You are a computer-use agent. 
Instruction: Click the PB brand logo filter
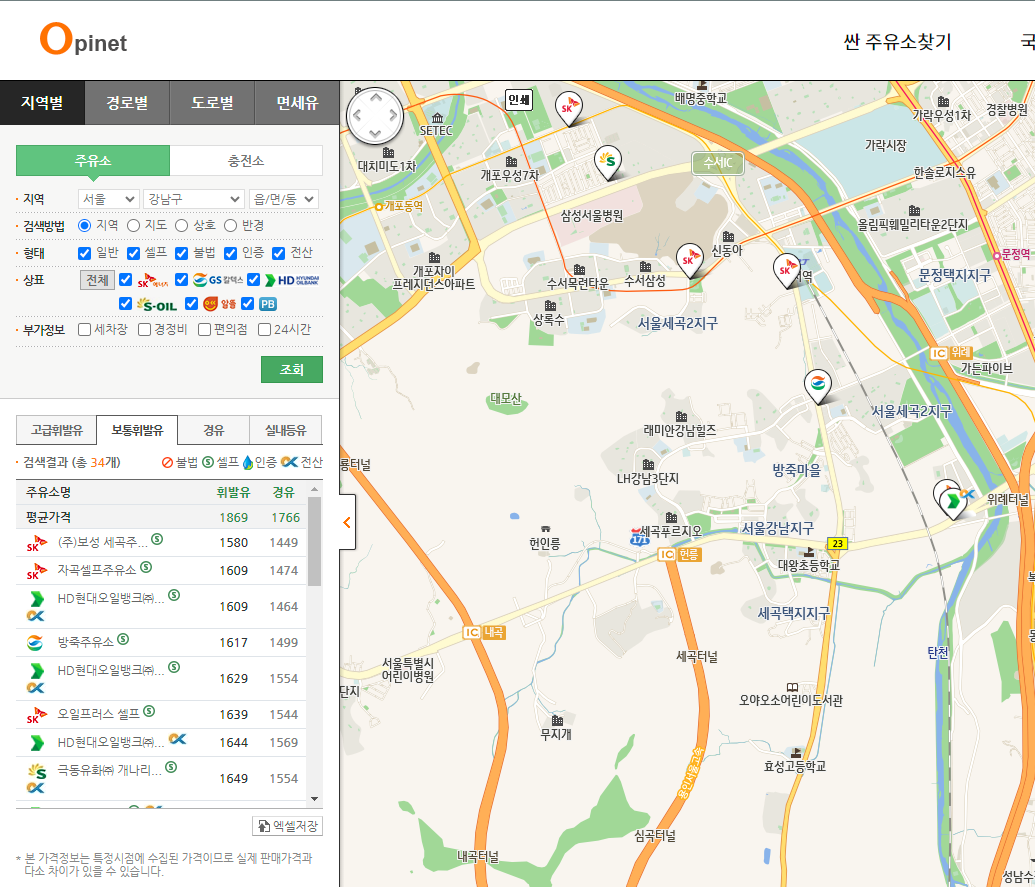[x=267, y=304]
